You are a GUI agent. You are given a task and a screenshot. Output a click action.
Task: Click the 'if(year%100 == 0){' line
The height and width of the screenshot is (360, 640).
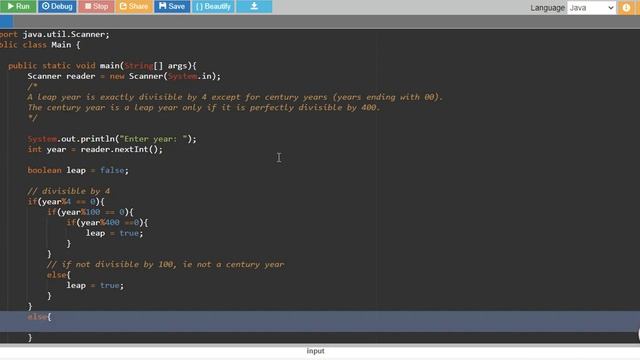(90, 212)
